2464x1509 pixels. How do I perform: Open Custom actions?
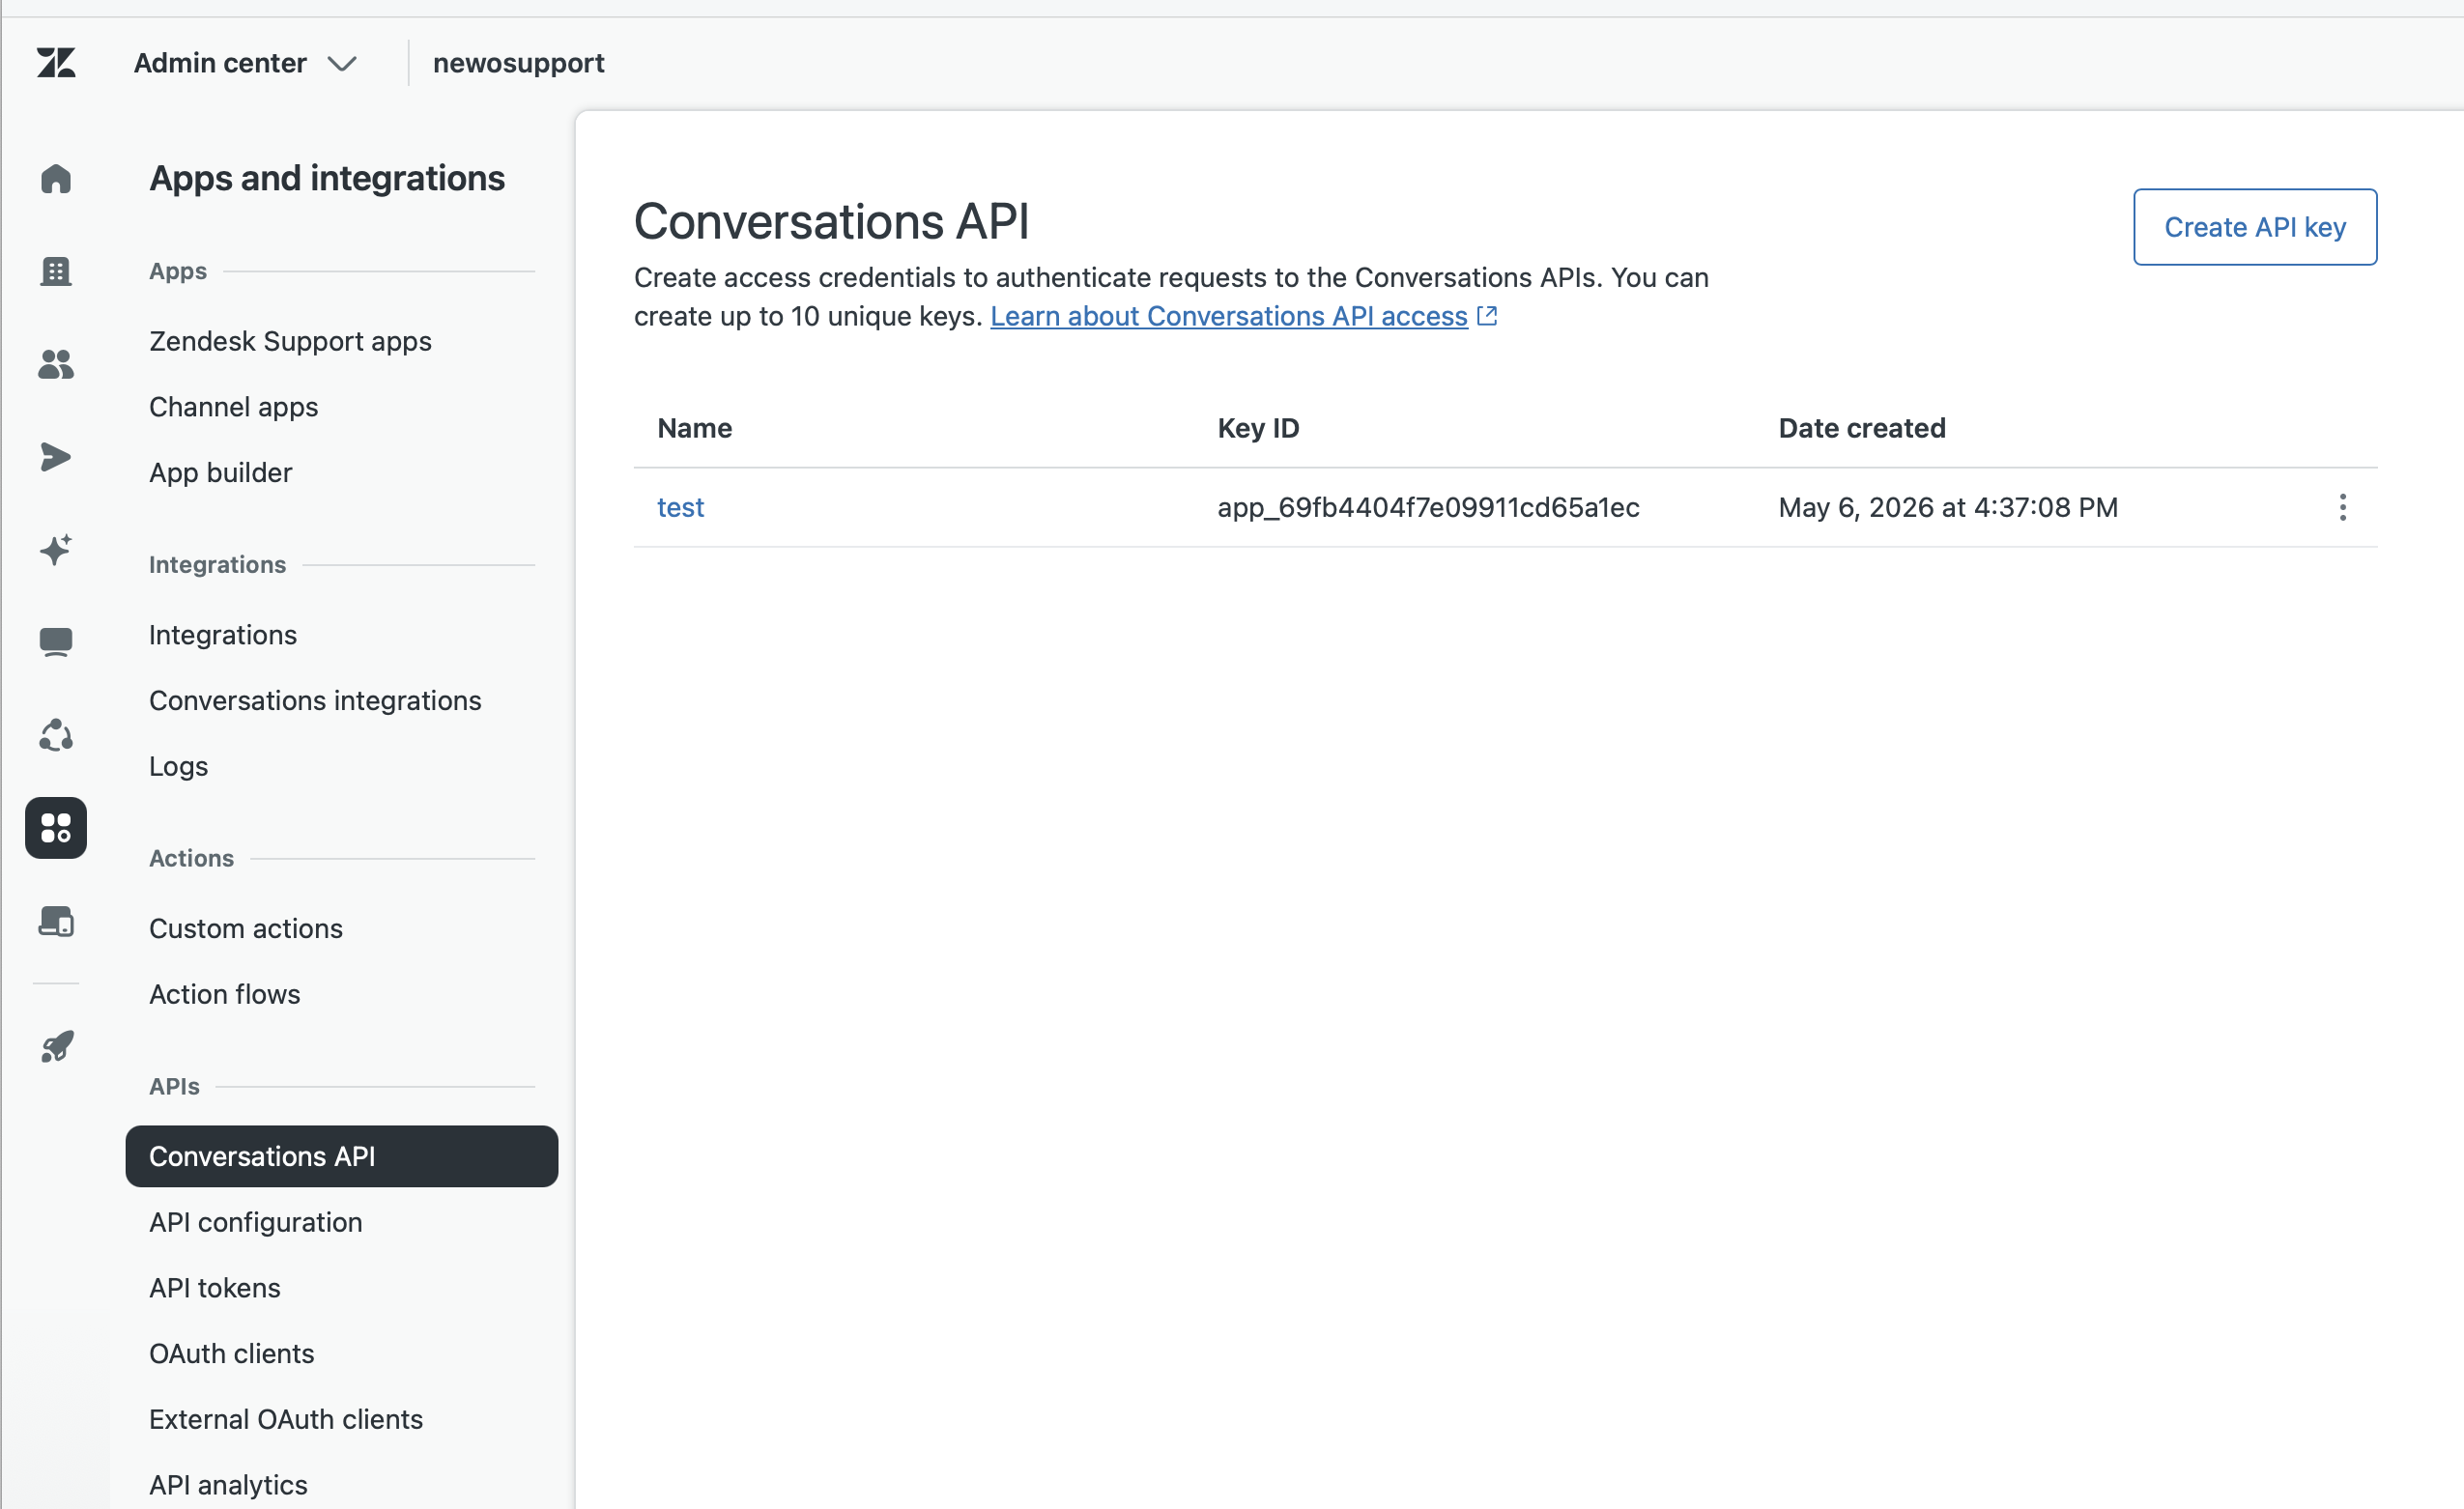(246, 928)
